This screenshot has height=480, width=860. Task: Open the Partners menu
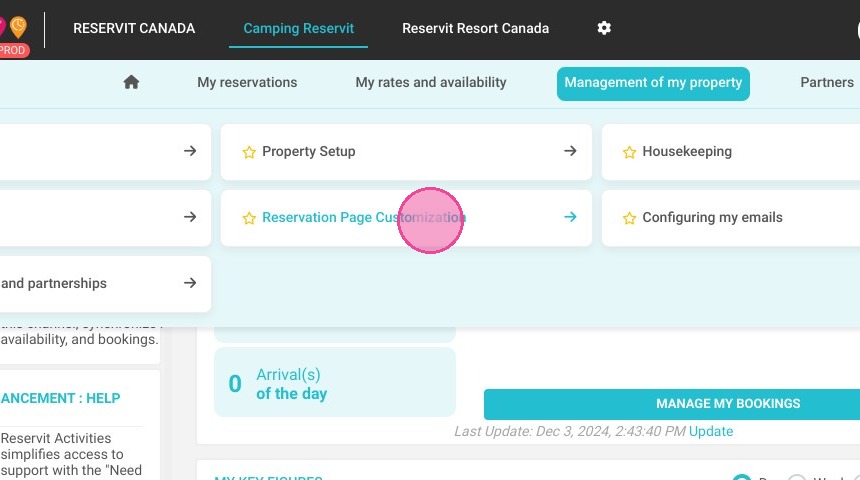(827, 82)
